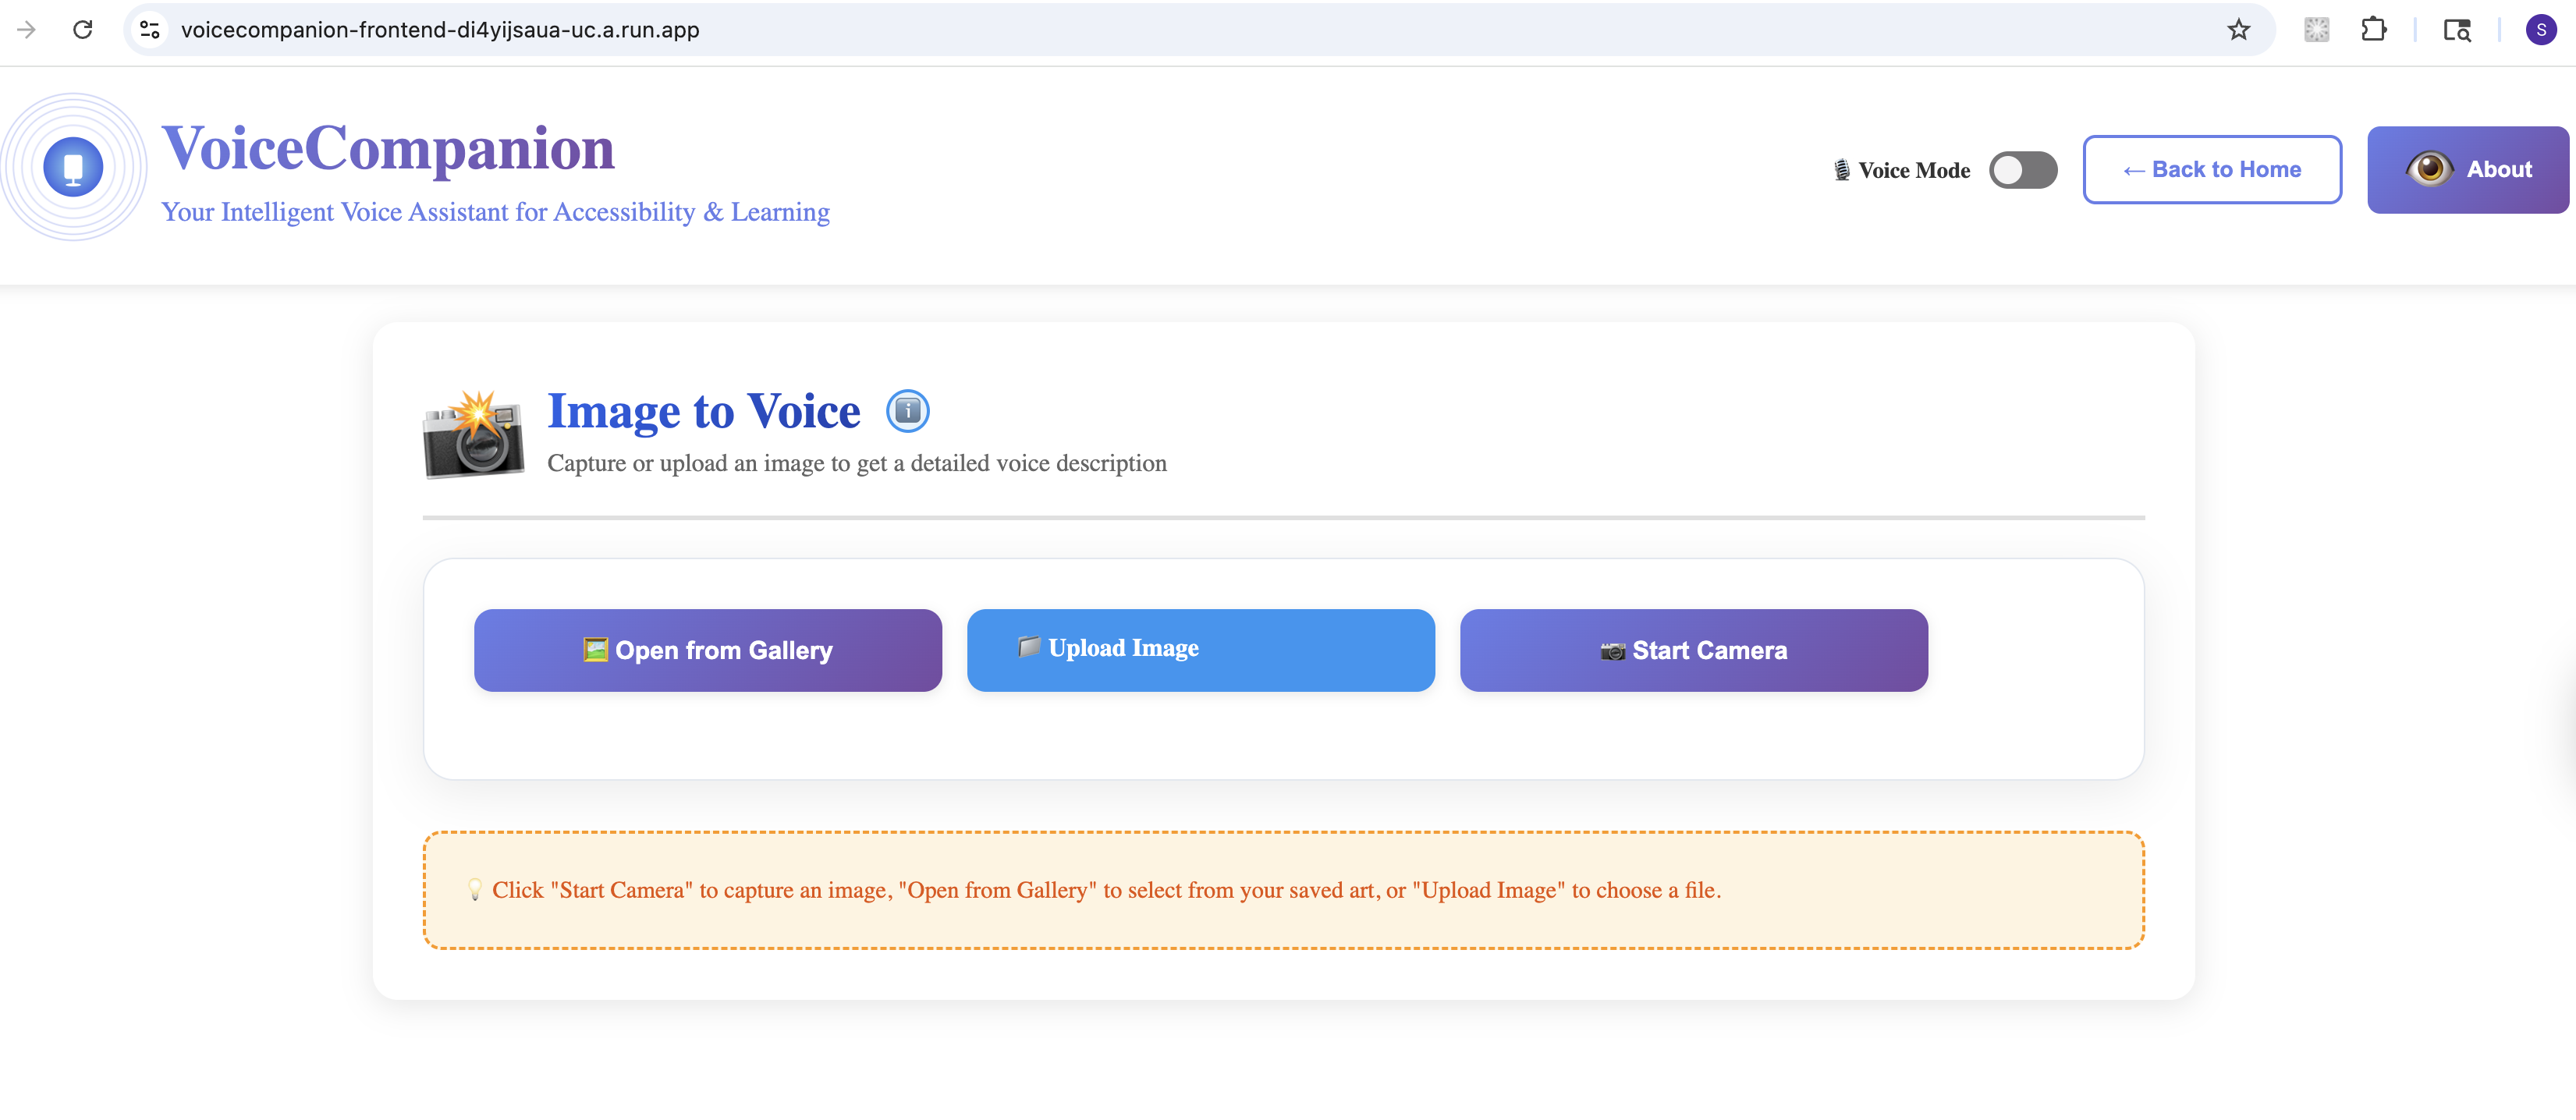2576x1120 pixels.
Task: Open the tab search icon in the toolbar
Action: [2457, 30]
